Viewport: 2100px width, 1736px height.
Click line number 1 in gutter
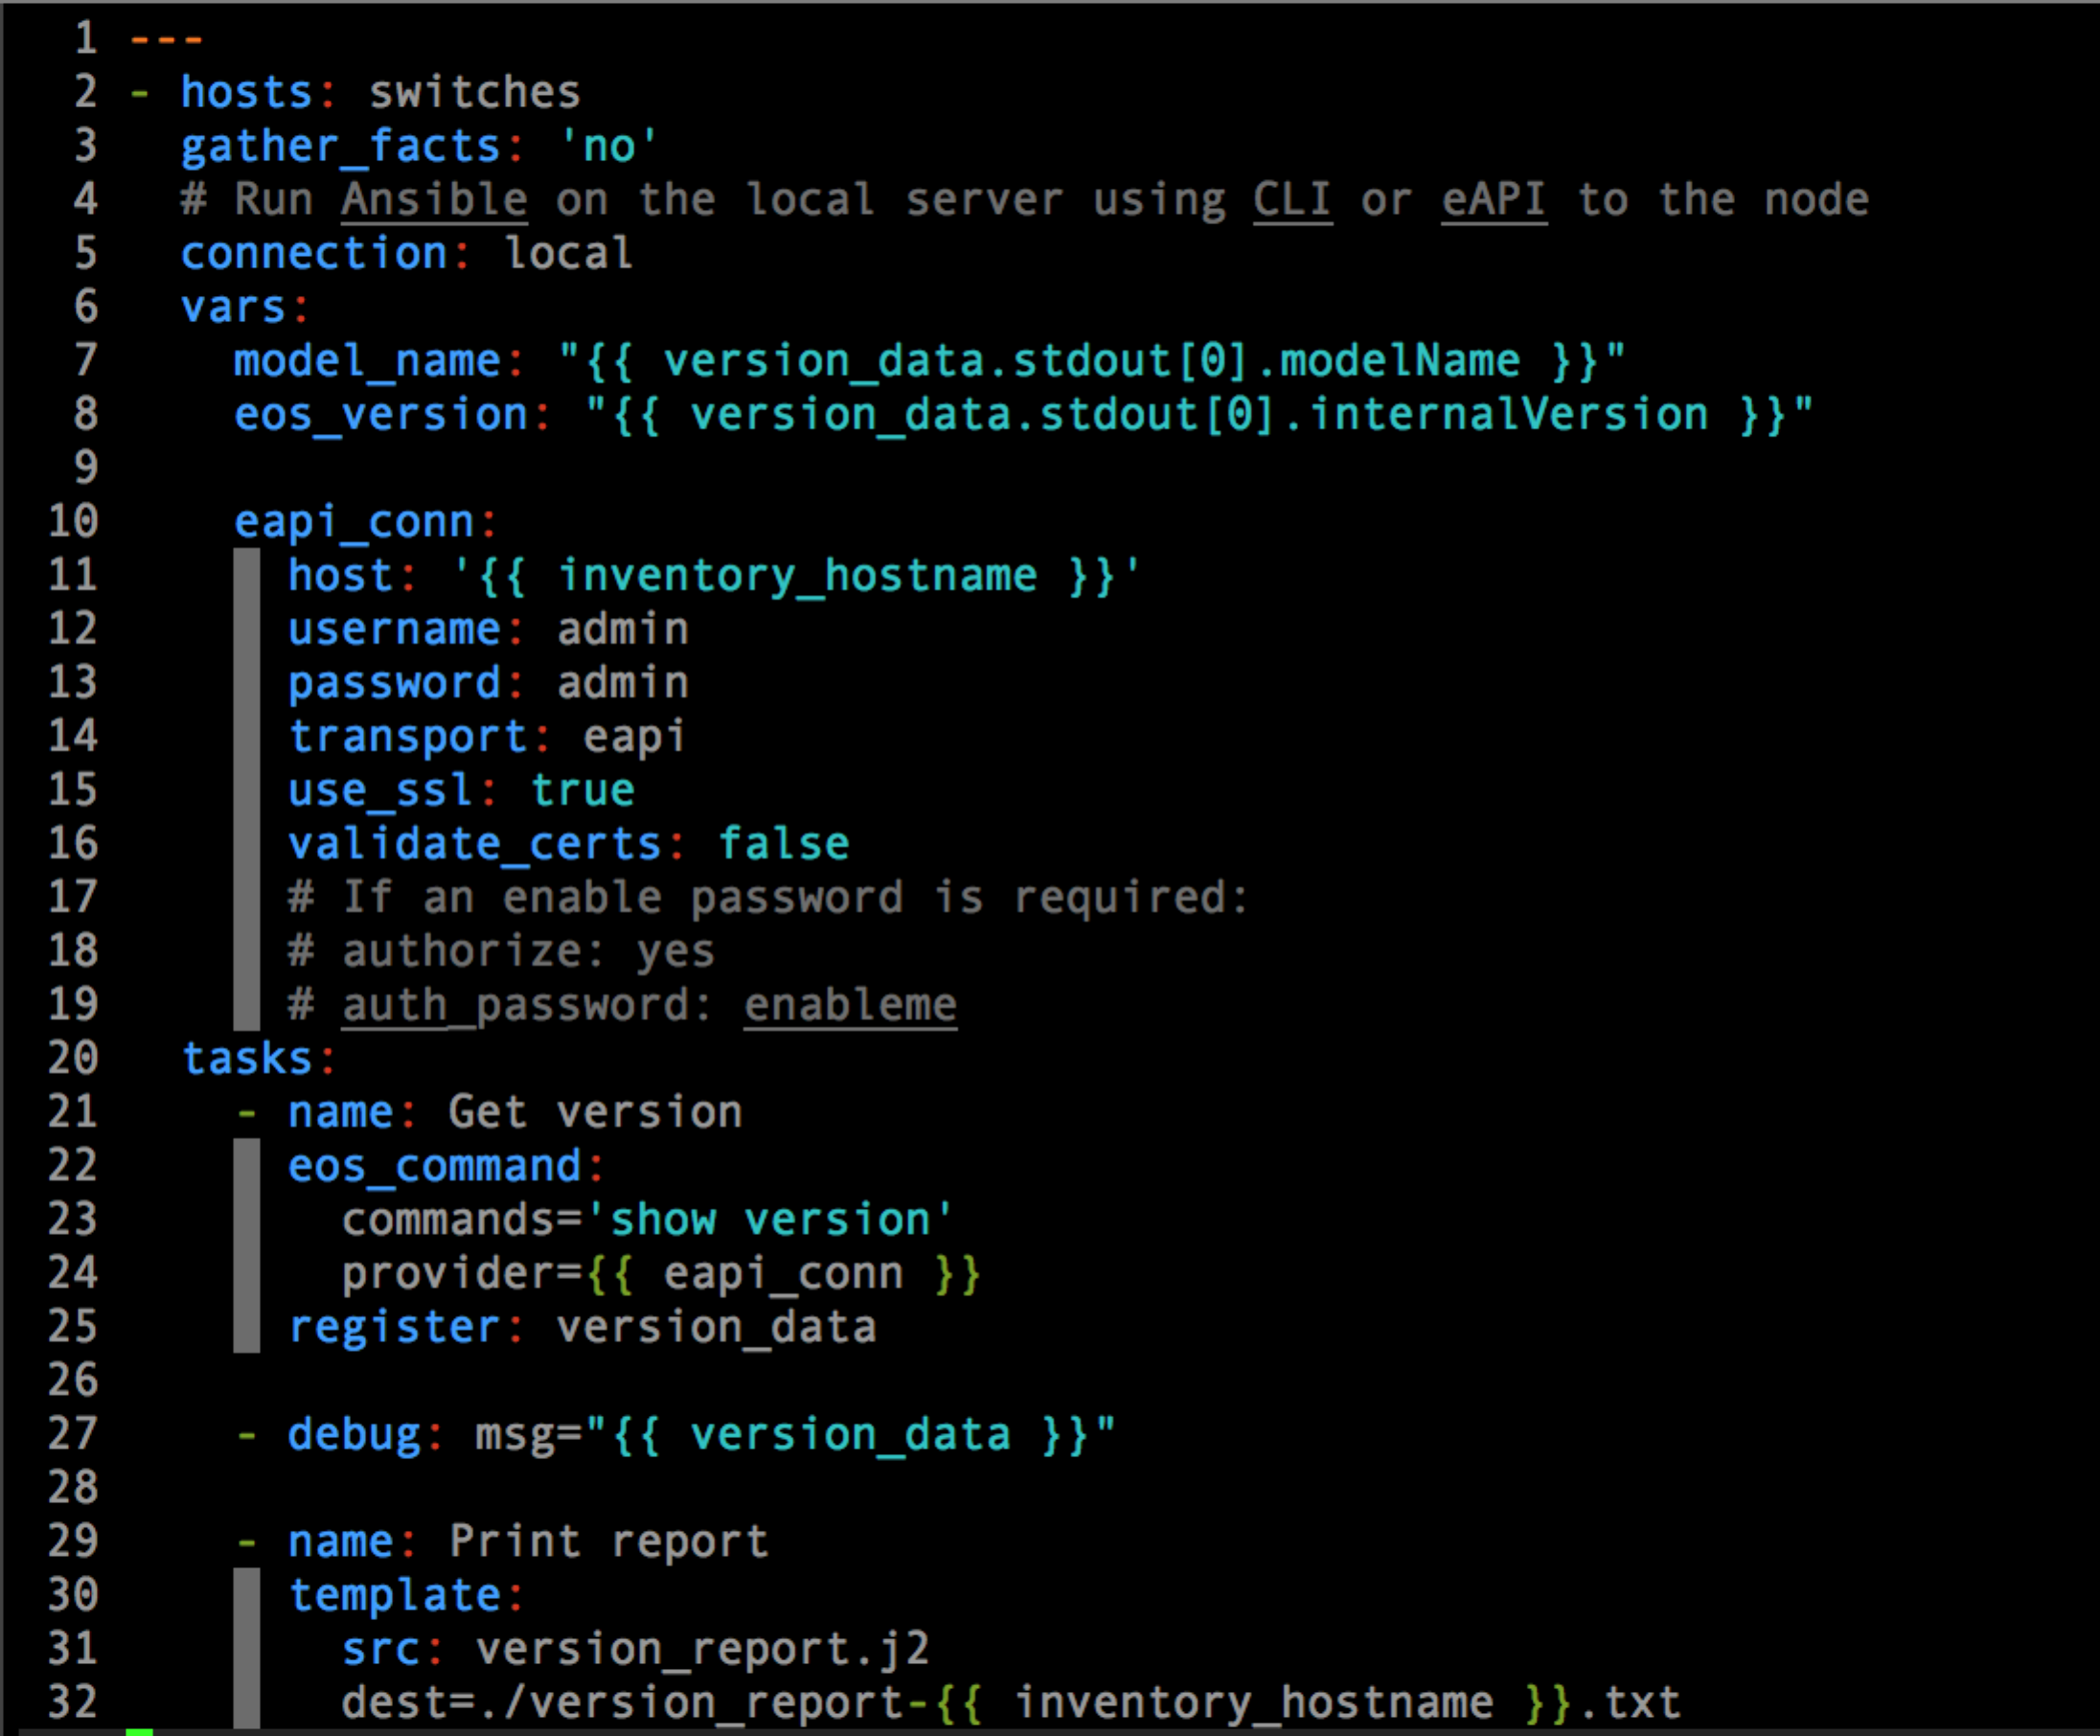tap(86, 38)
